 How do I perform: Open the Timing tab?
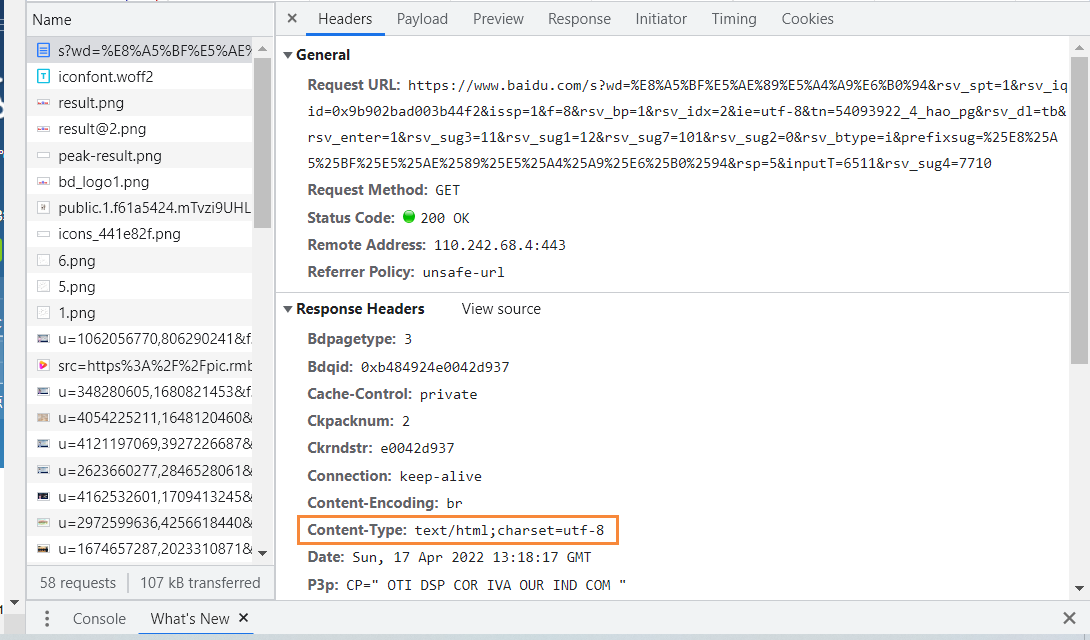(x=733, y=19)
